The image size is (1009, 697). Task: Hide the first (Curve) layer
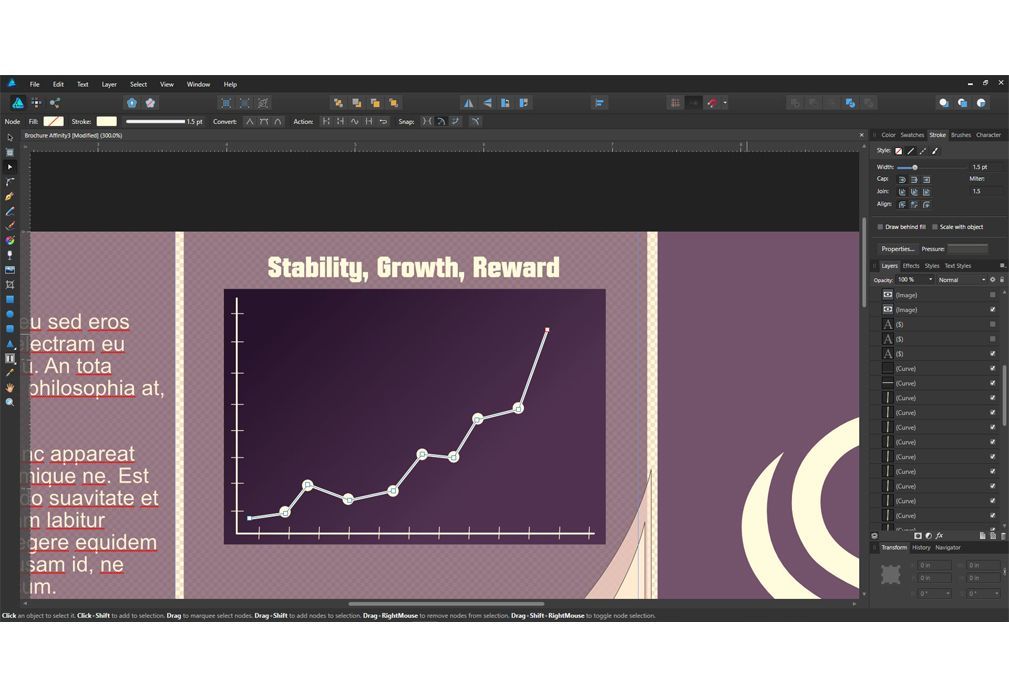[x=993, y=369]
